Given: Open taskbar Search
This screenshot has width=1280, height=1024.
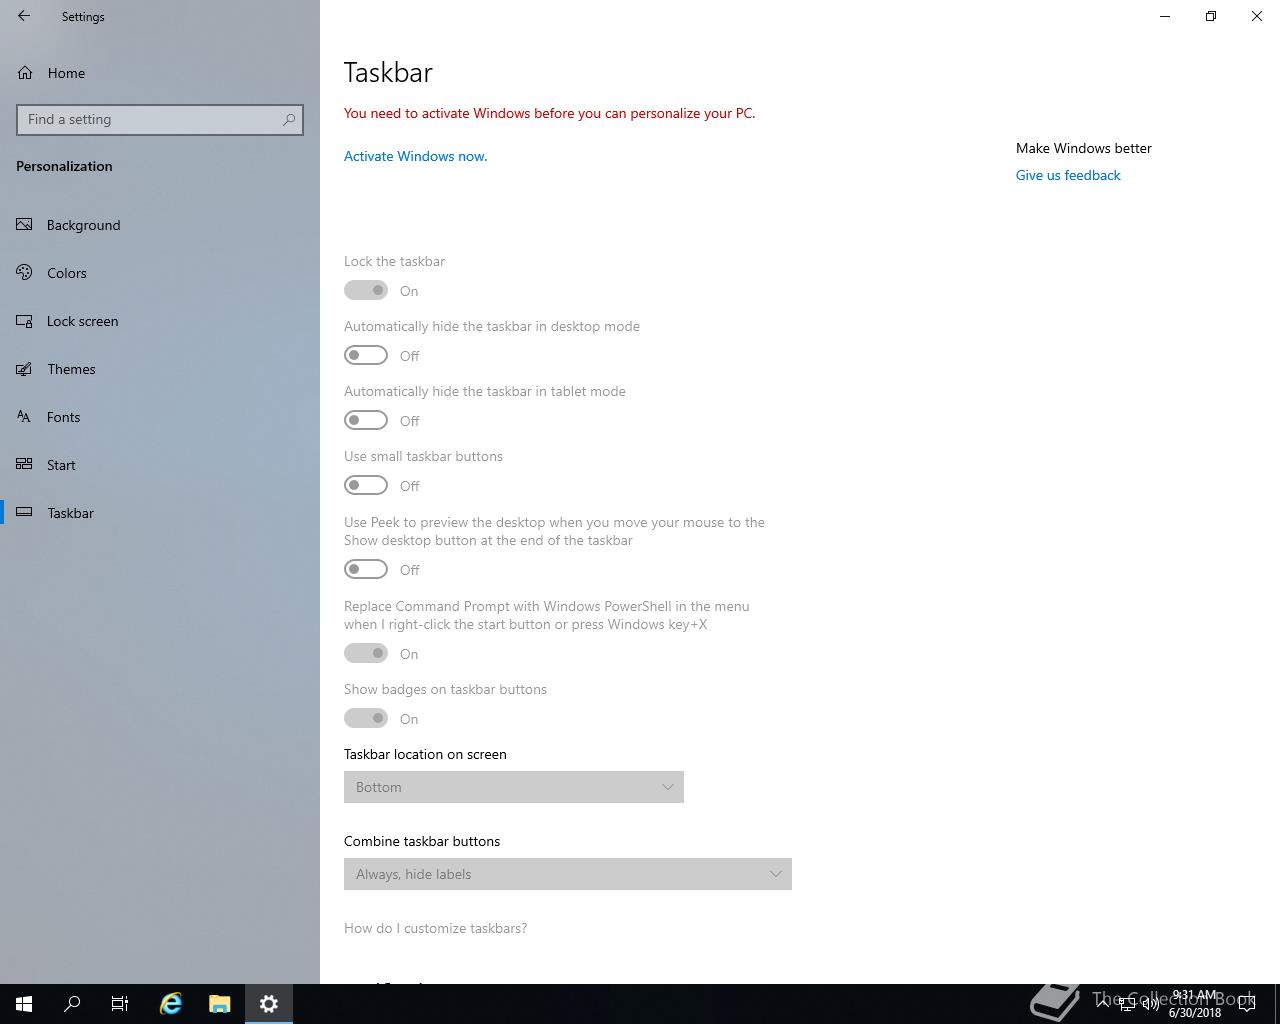Looking at the screenshot, I should (x=72, y=1004).
